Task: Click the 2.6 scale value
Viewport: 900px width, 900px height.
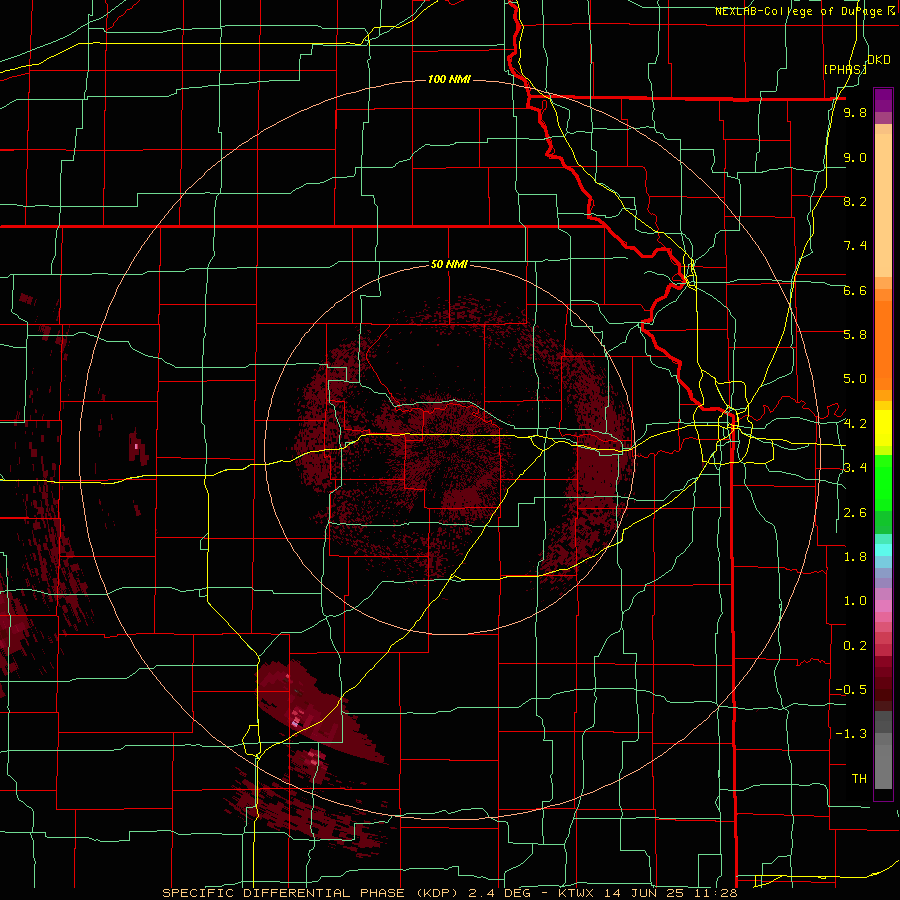Action: pyautogui.click(x=855, y=513)
